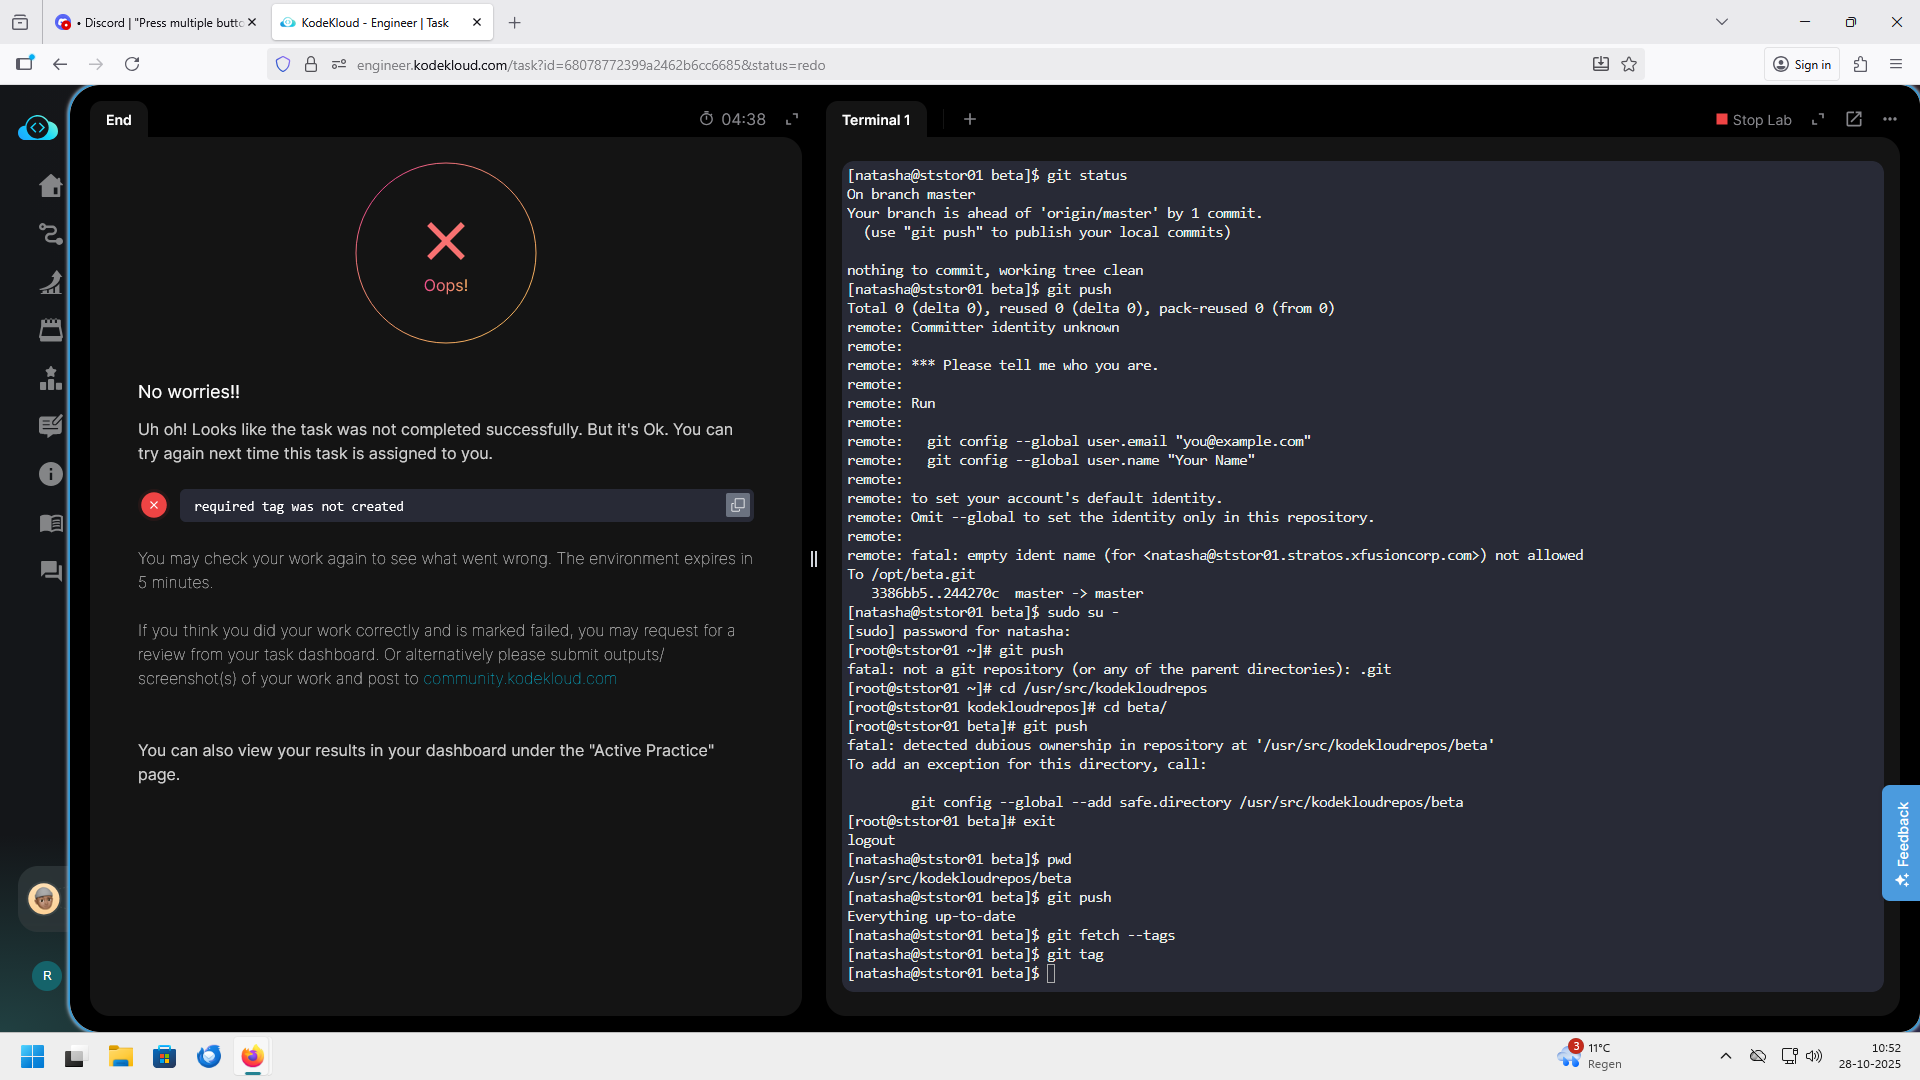Expand the terminal panel to fullscreen
Viewport: 1920px width, 1080px height.
[1818, 119]
